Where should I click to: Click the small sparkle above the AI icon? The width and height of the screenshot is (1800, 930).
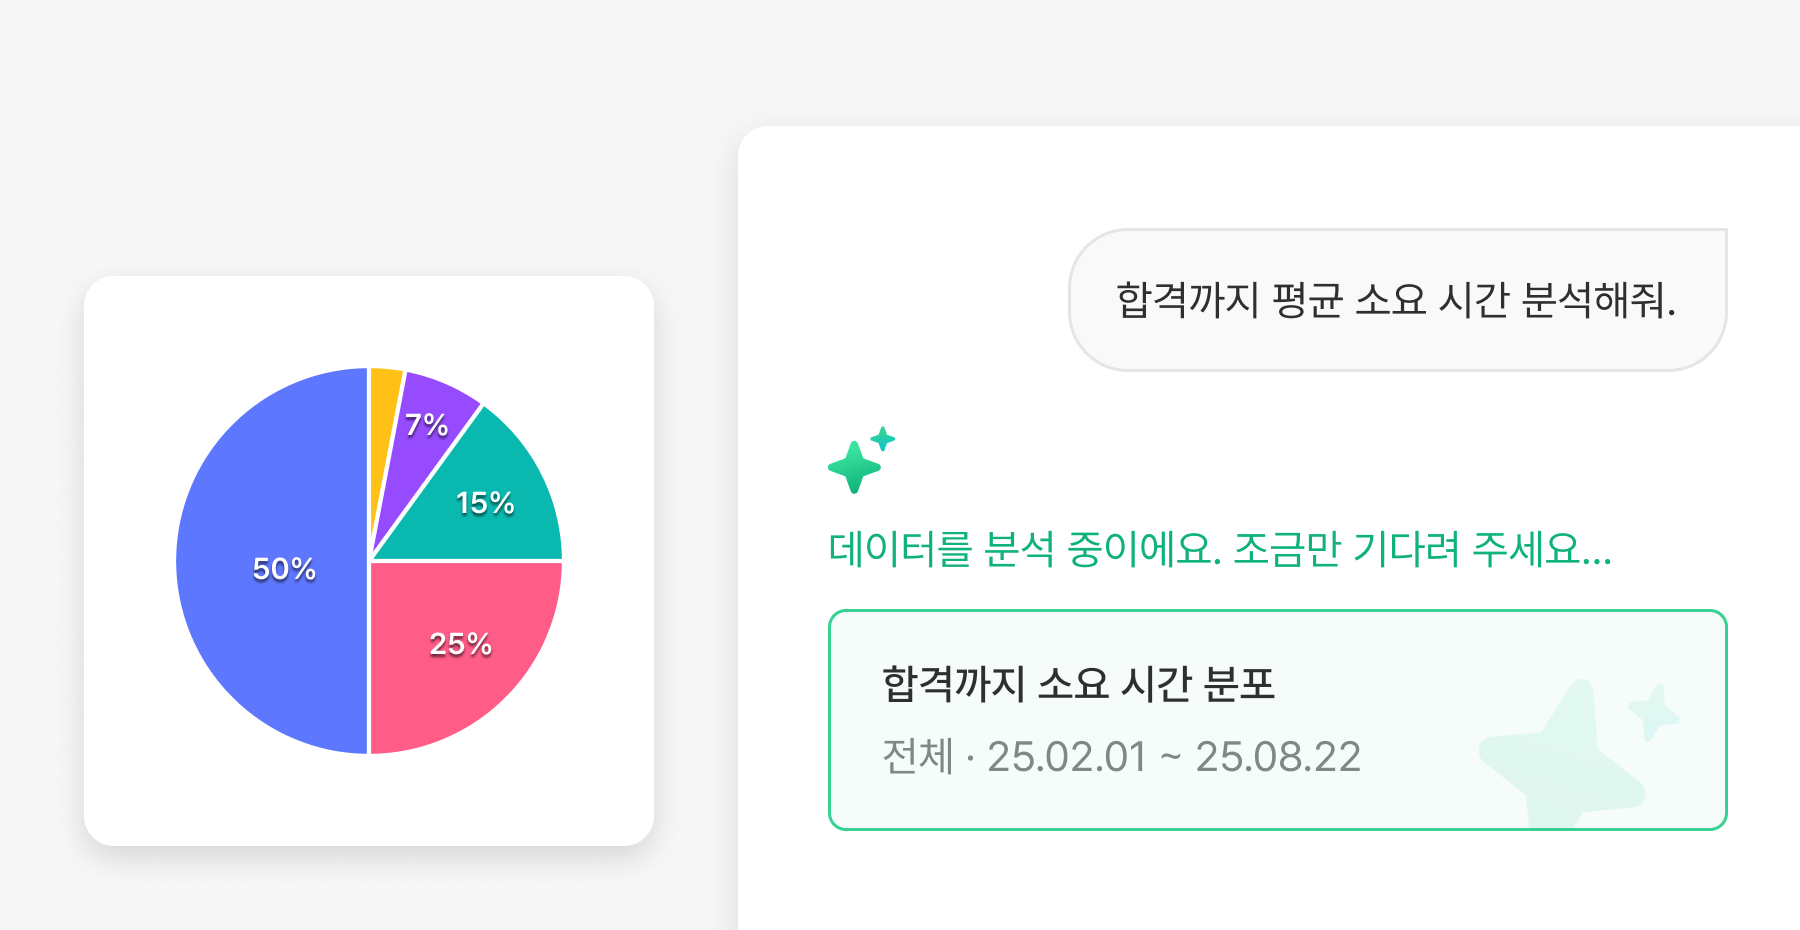(883, 439)
